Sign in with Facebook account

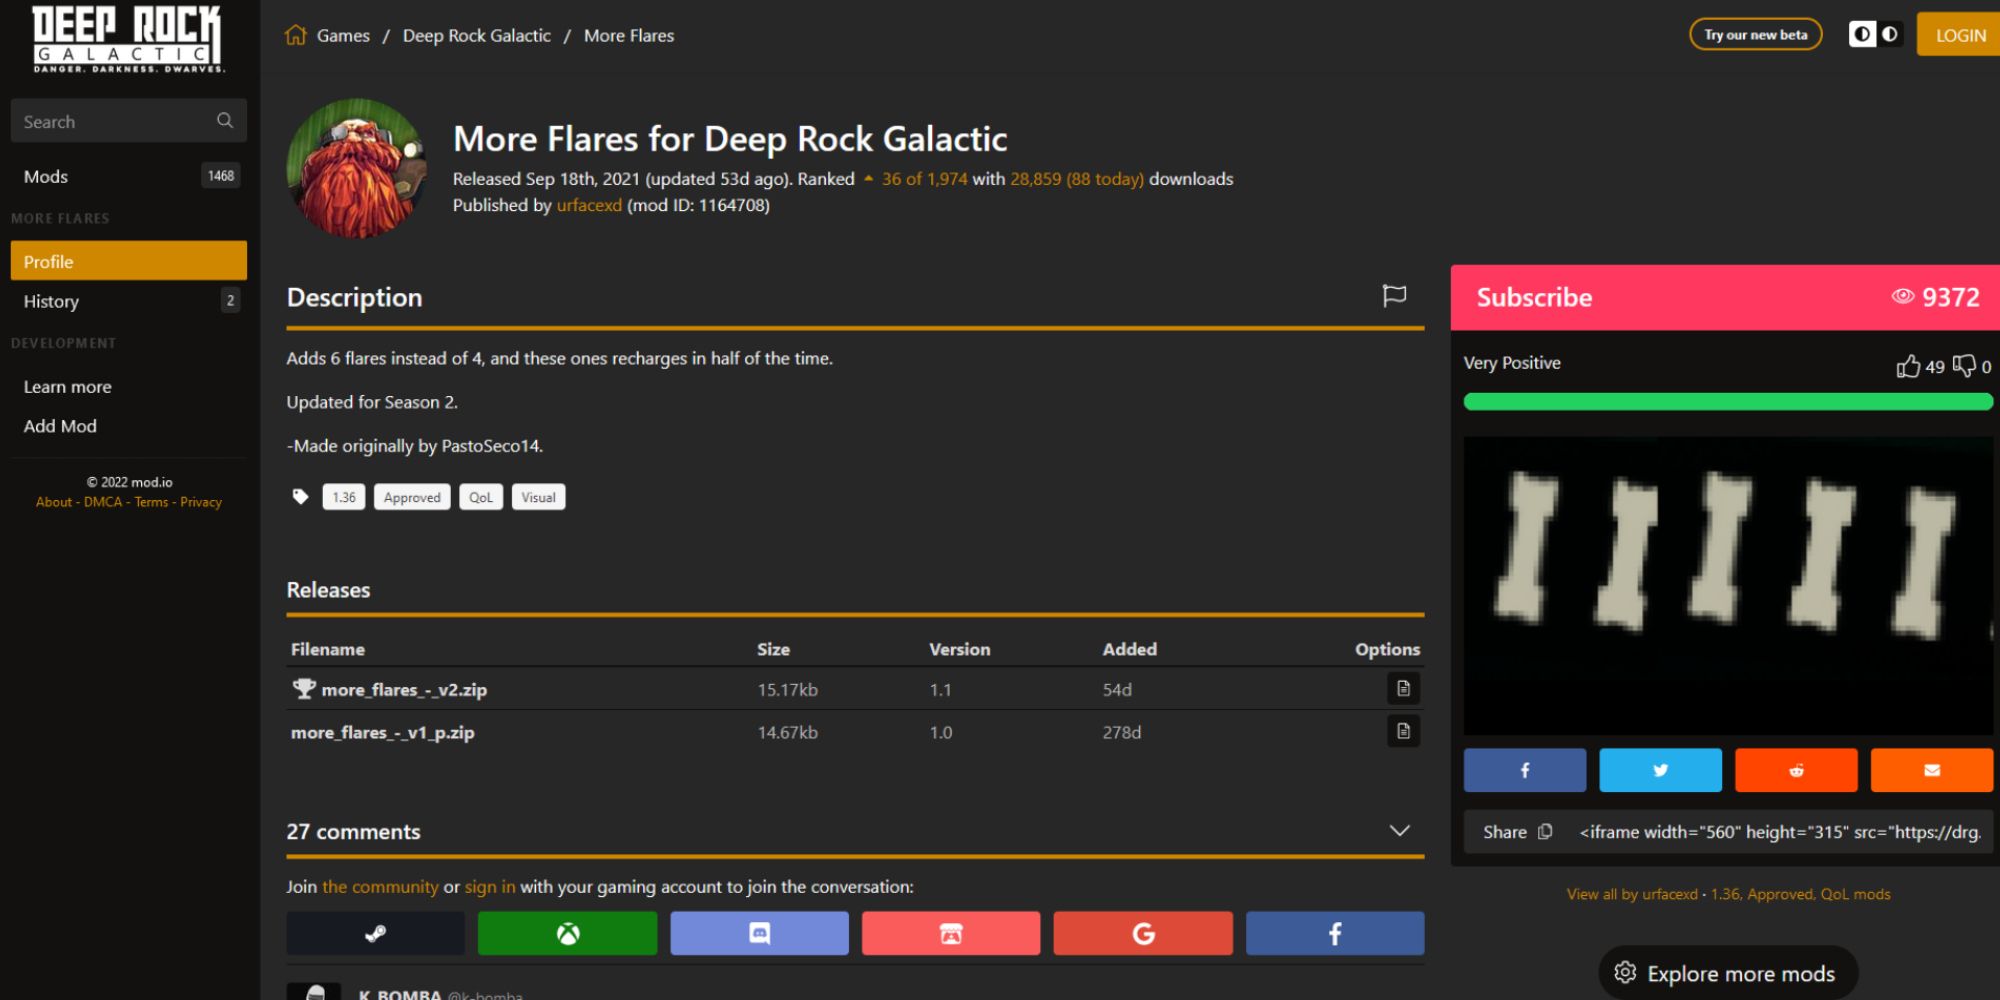point(1335,933)
